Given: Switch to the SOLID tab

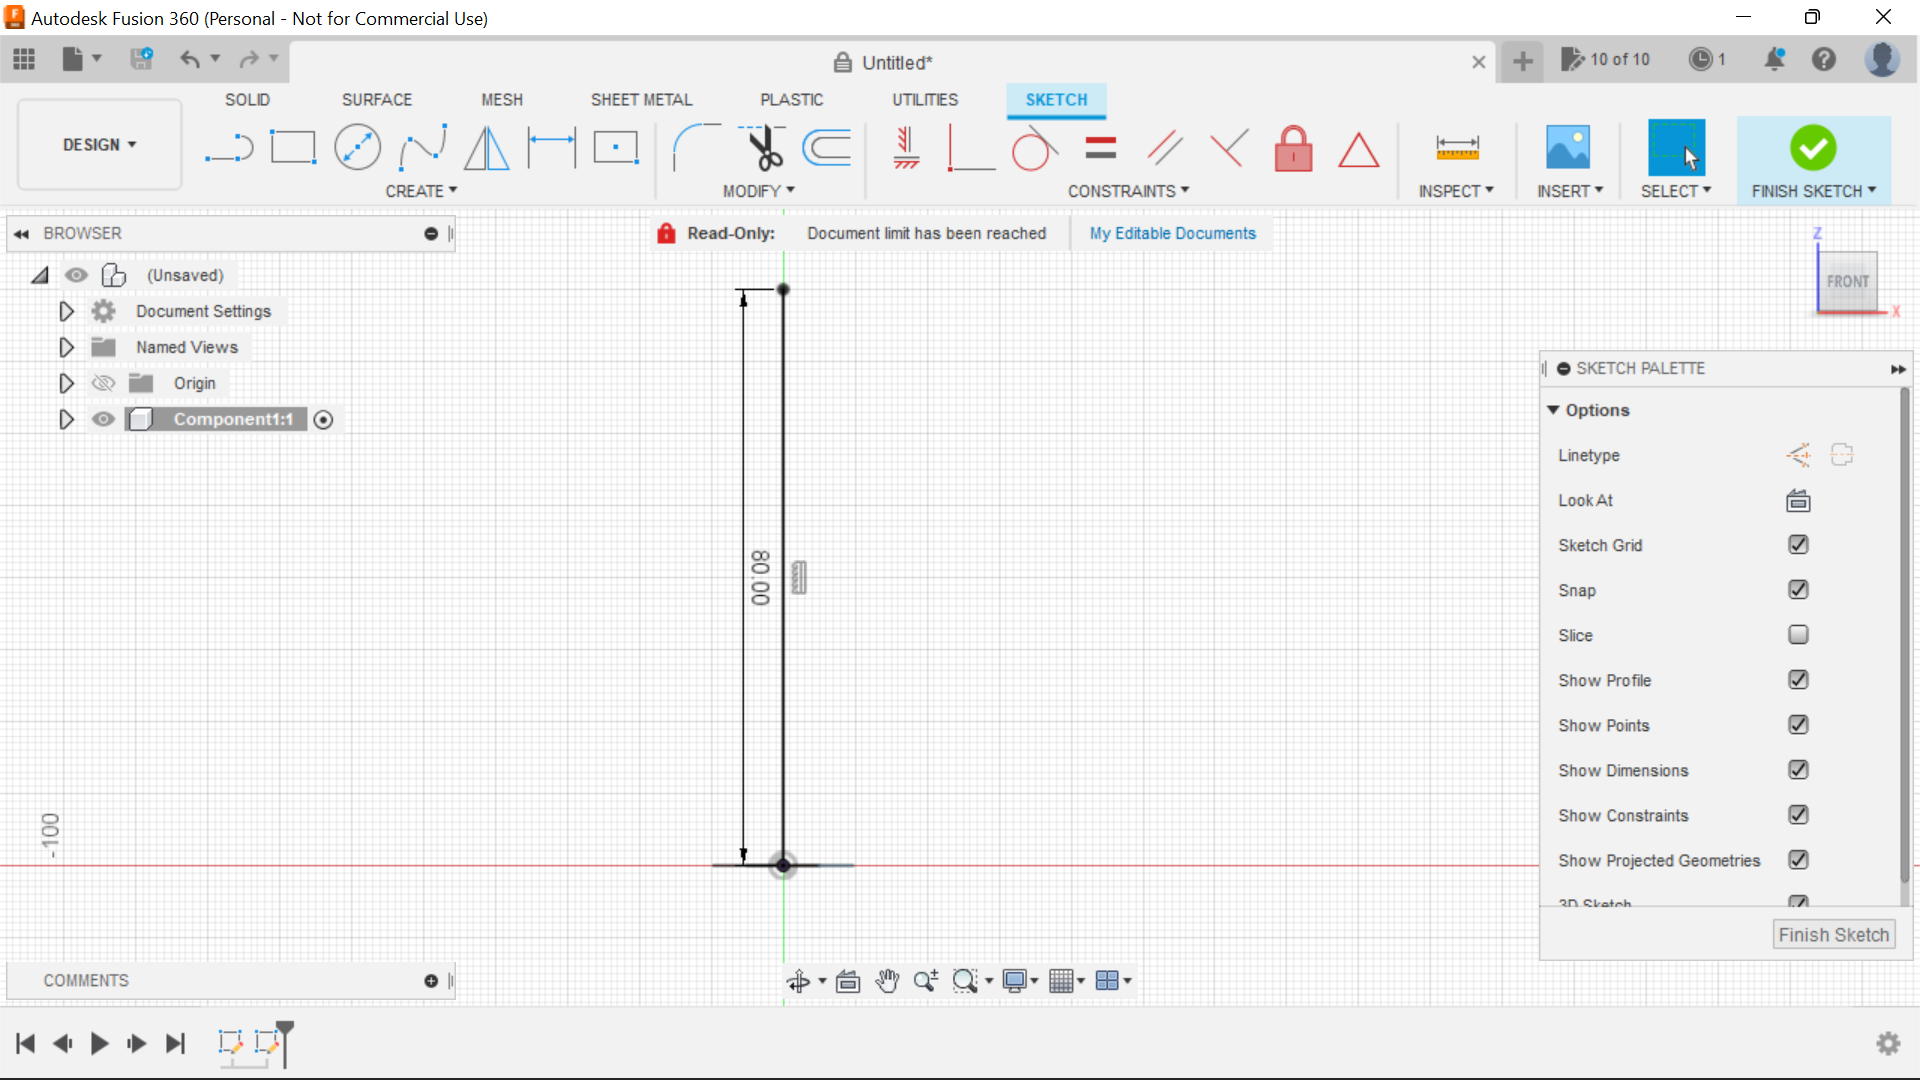Looking at the screenshot, I should (x=246, y=99).
